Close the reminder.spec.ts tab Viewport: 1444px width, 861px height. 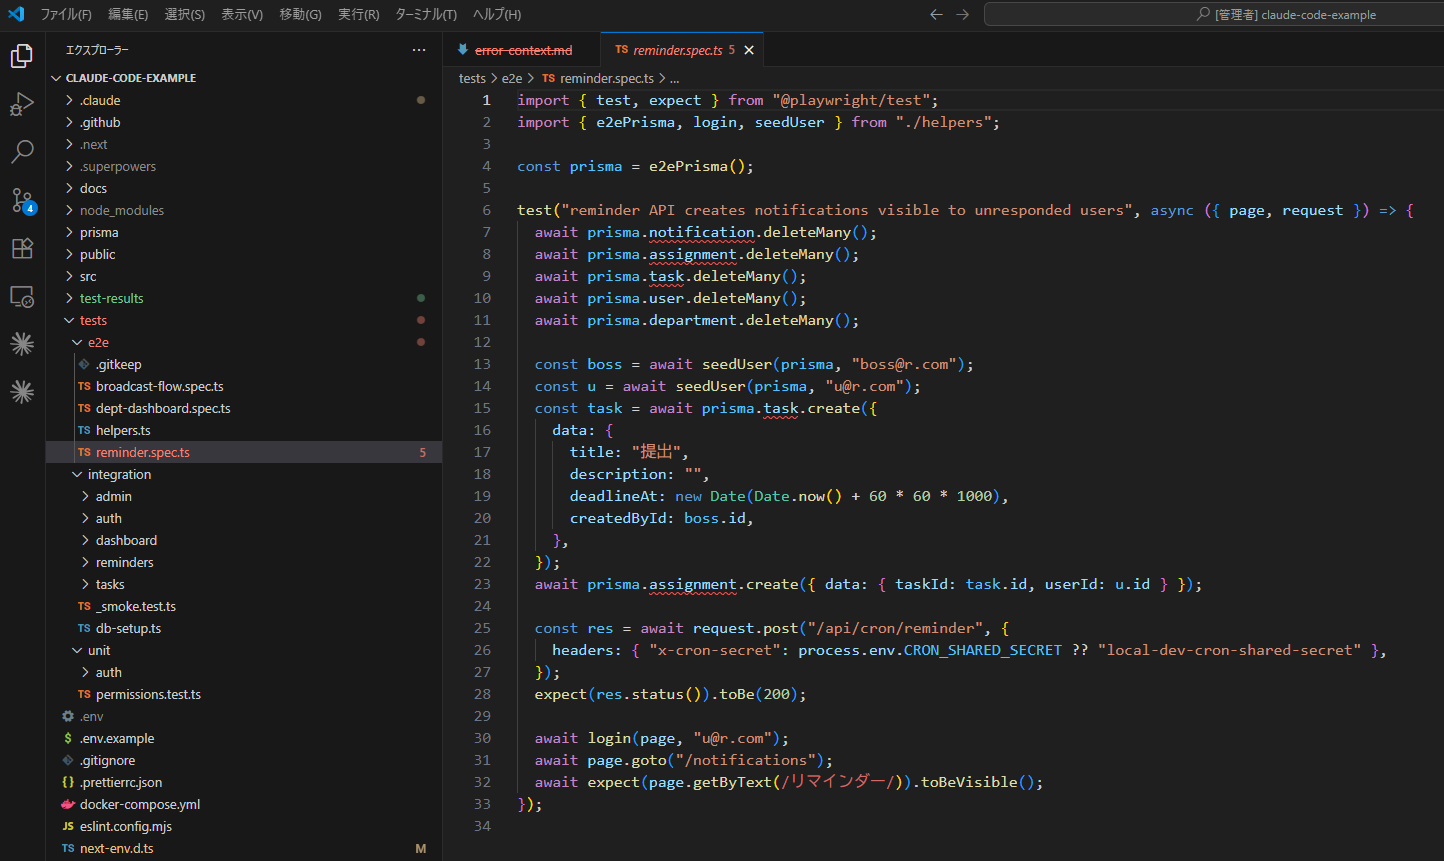tap(749, 50)
